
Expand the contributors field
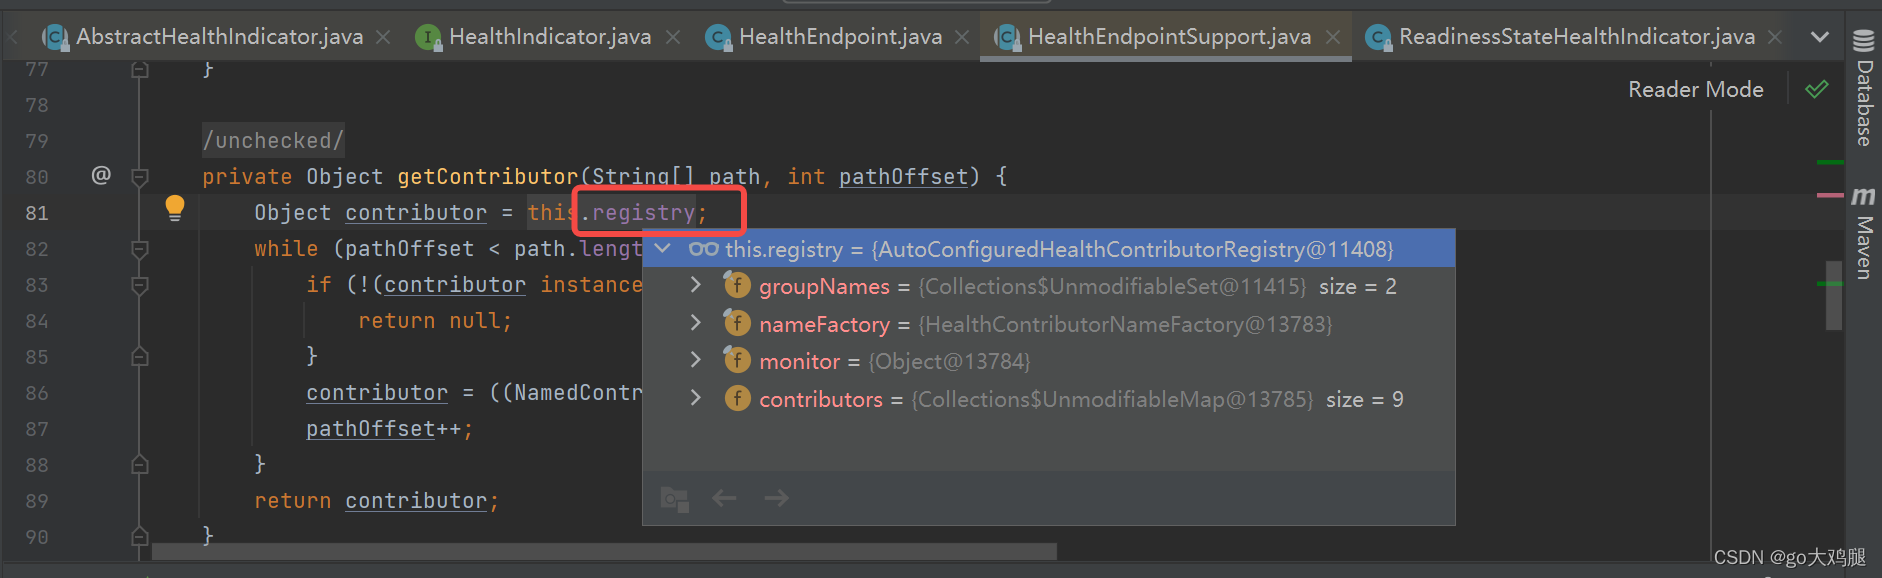tap(696, 399)
